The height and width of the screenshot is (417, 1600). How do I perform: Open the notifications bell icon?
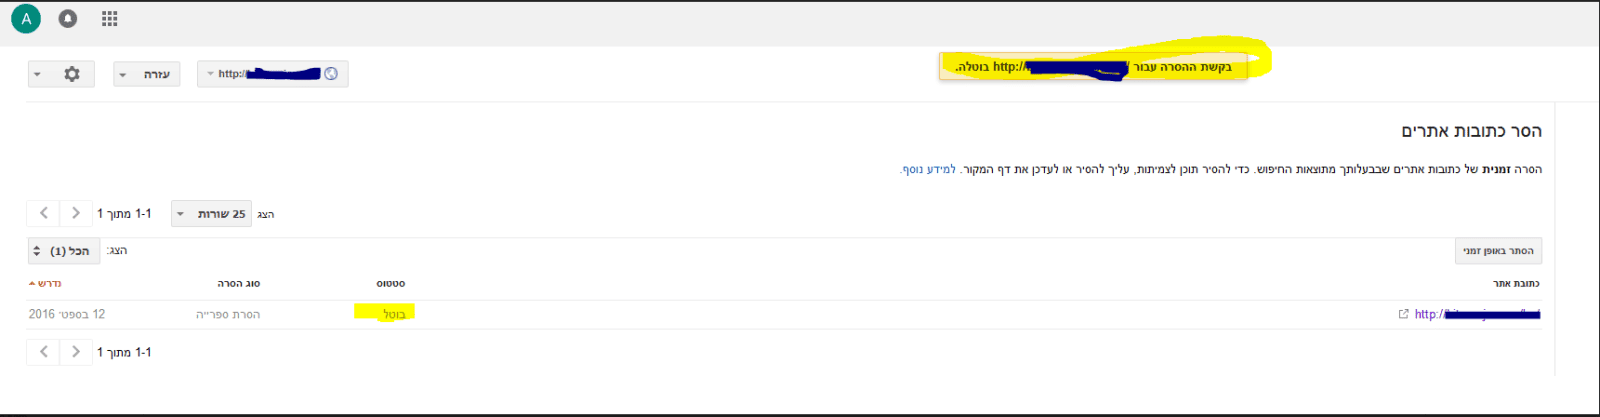point(68,19)
